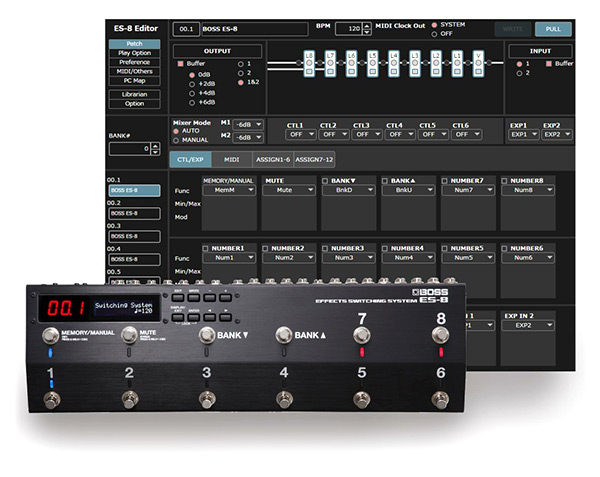Switch to the MIDI tab
This screenshot has height=477, width=600.
click(x=232, y=160)
